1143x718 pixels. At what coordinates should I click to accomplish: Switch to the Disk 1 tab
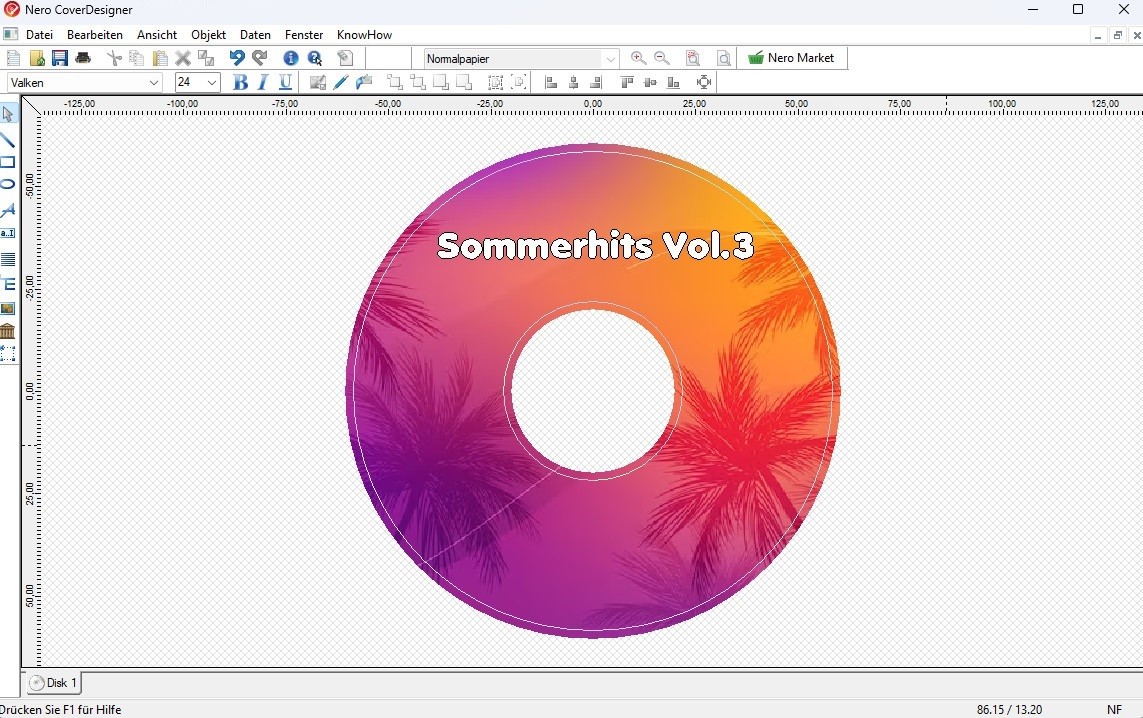click(x=52, y=683)
